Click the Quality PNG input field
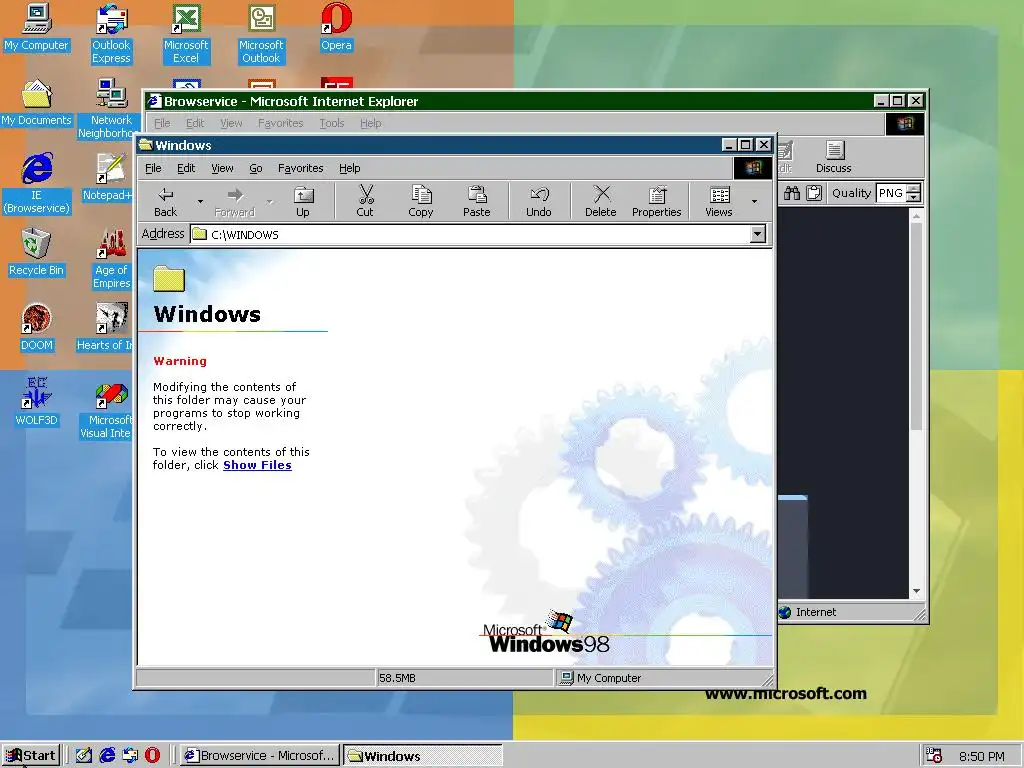This screenshot has width=1024, height=768. point(891,193)
